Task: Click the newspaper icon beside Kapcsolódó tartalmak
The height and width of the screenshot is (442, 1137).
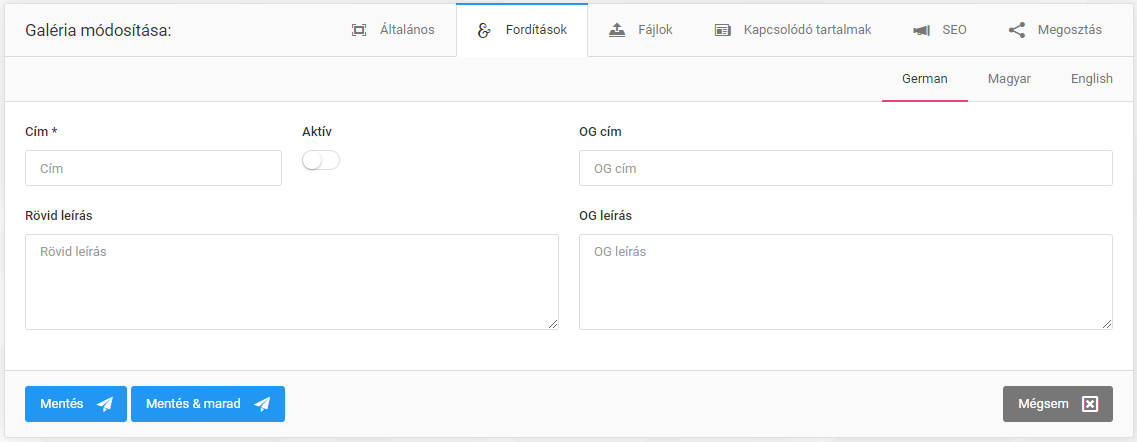Action: [722, 30]
